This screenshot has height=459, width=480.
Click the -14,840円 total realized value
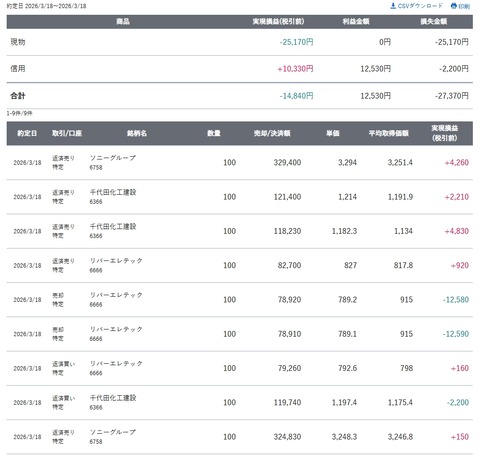click(x=296, y=96)
